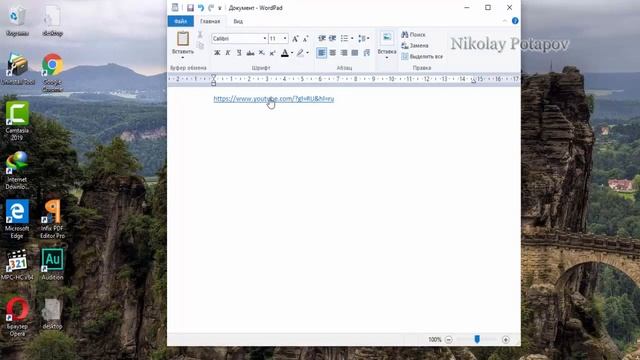Select the MPC-HC x64 desktop shortcut

tap(17, 264)
